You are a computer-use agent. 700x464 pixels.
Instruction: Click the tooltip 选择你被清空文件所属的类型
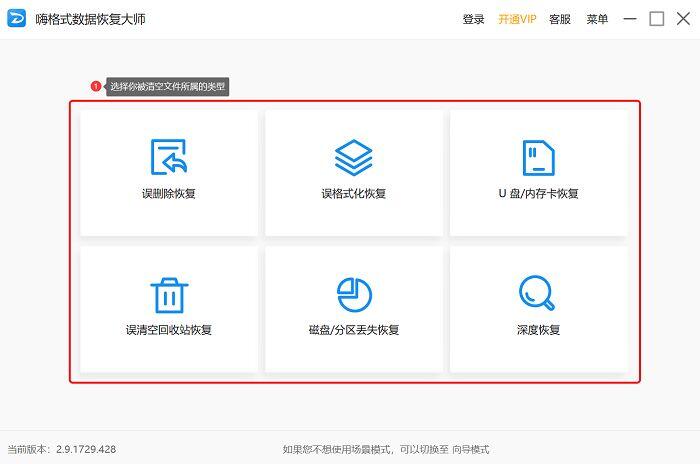tap(167, 87)
